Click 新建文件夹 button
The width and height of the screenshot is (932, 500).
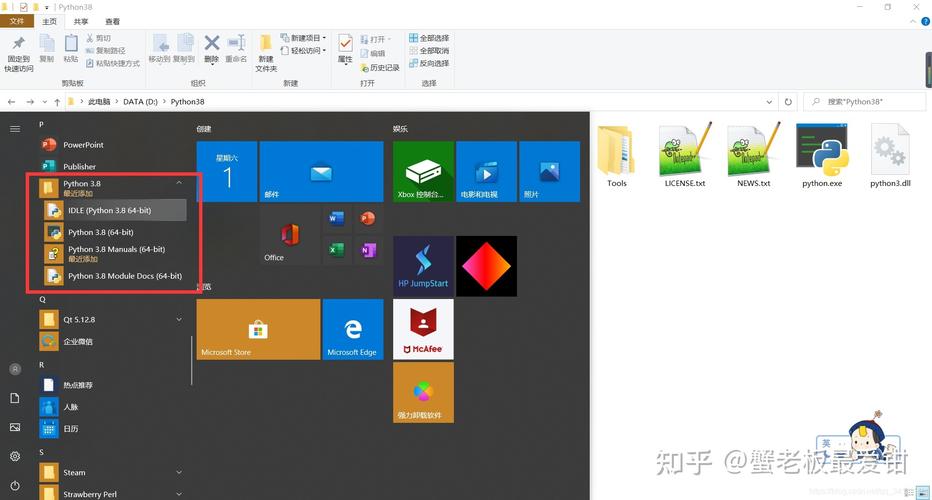point(266,54)
